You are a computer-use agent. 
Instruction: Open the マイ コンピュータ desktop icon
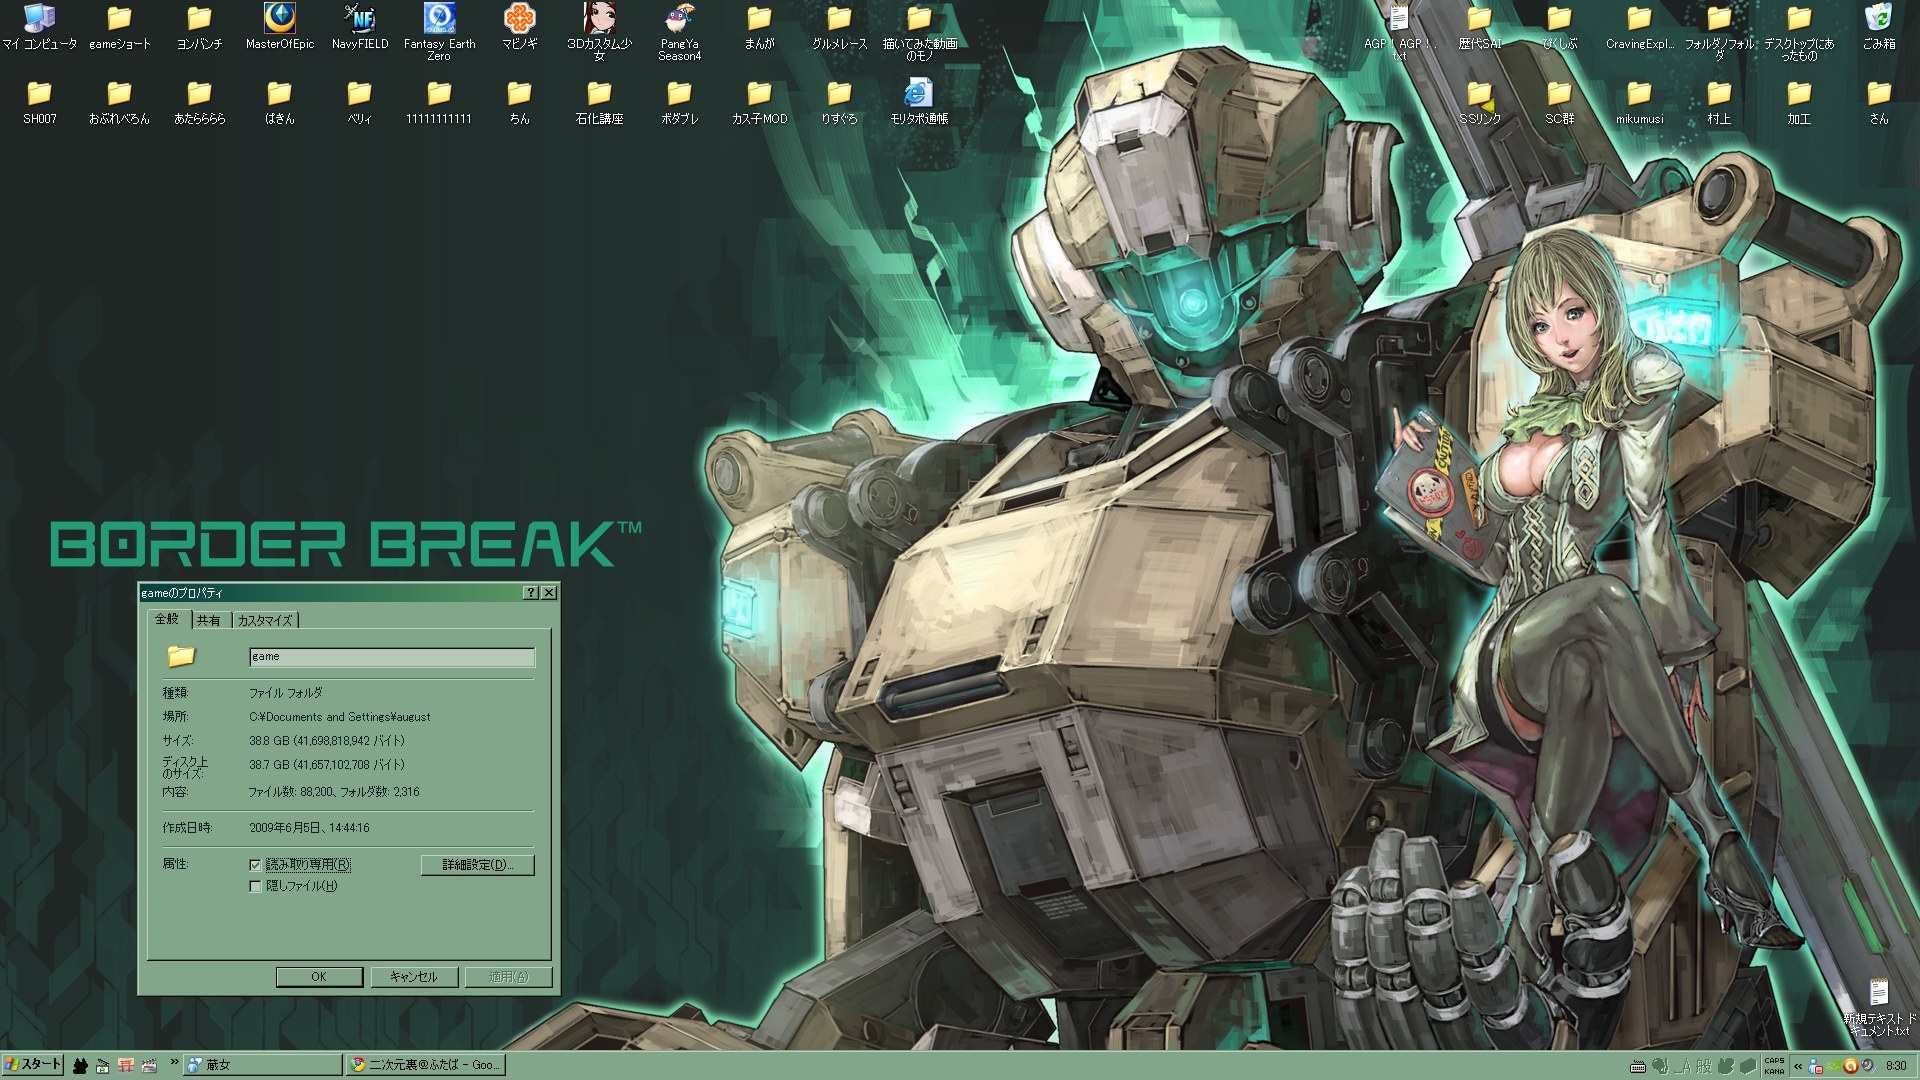[x=39, y=27]
